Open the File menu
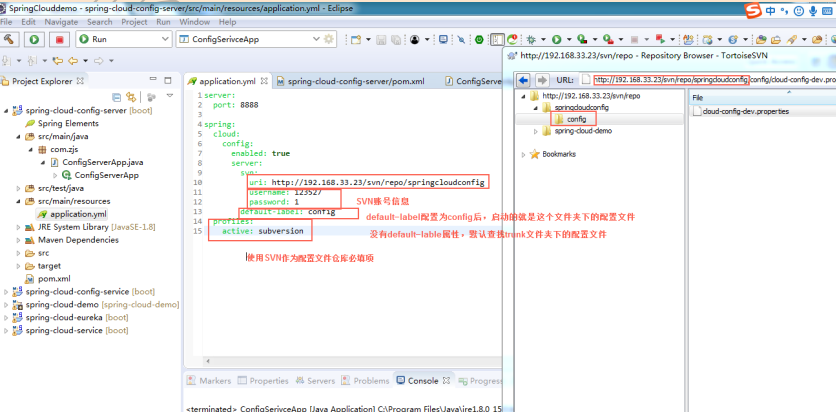Image resolution: width=836 pixels, height=412 pixels. (x=7, y=22)
